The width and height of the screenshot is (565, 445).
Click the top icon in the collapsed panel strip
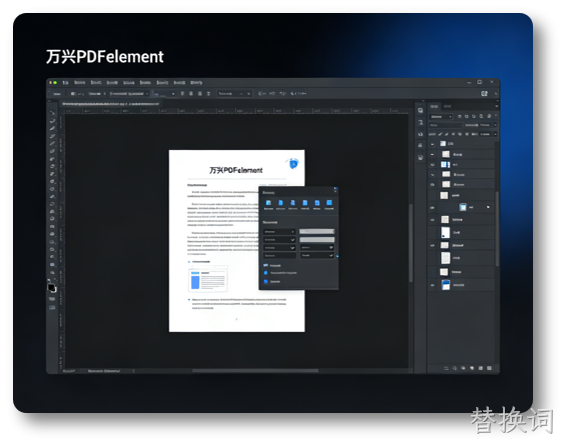pos(420,111)
